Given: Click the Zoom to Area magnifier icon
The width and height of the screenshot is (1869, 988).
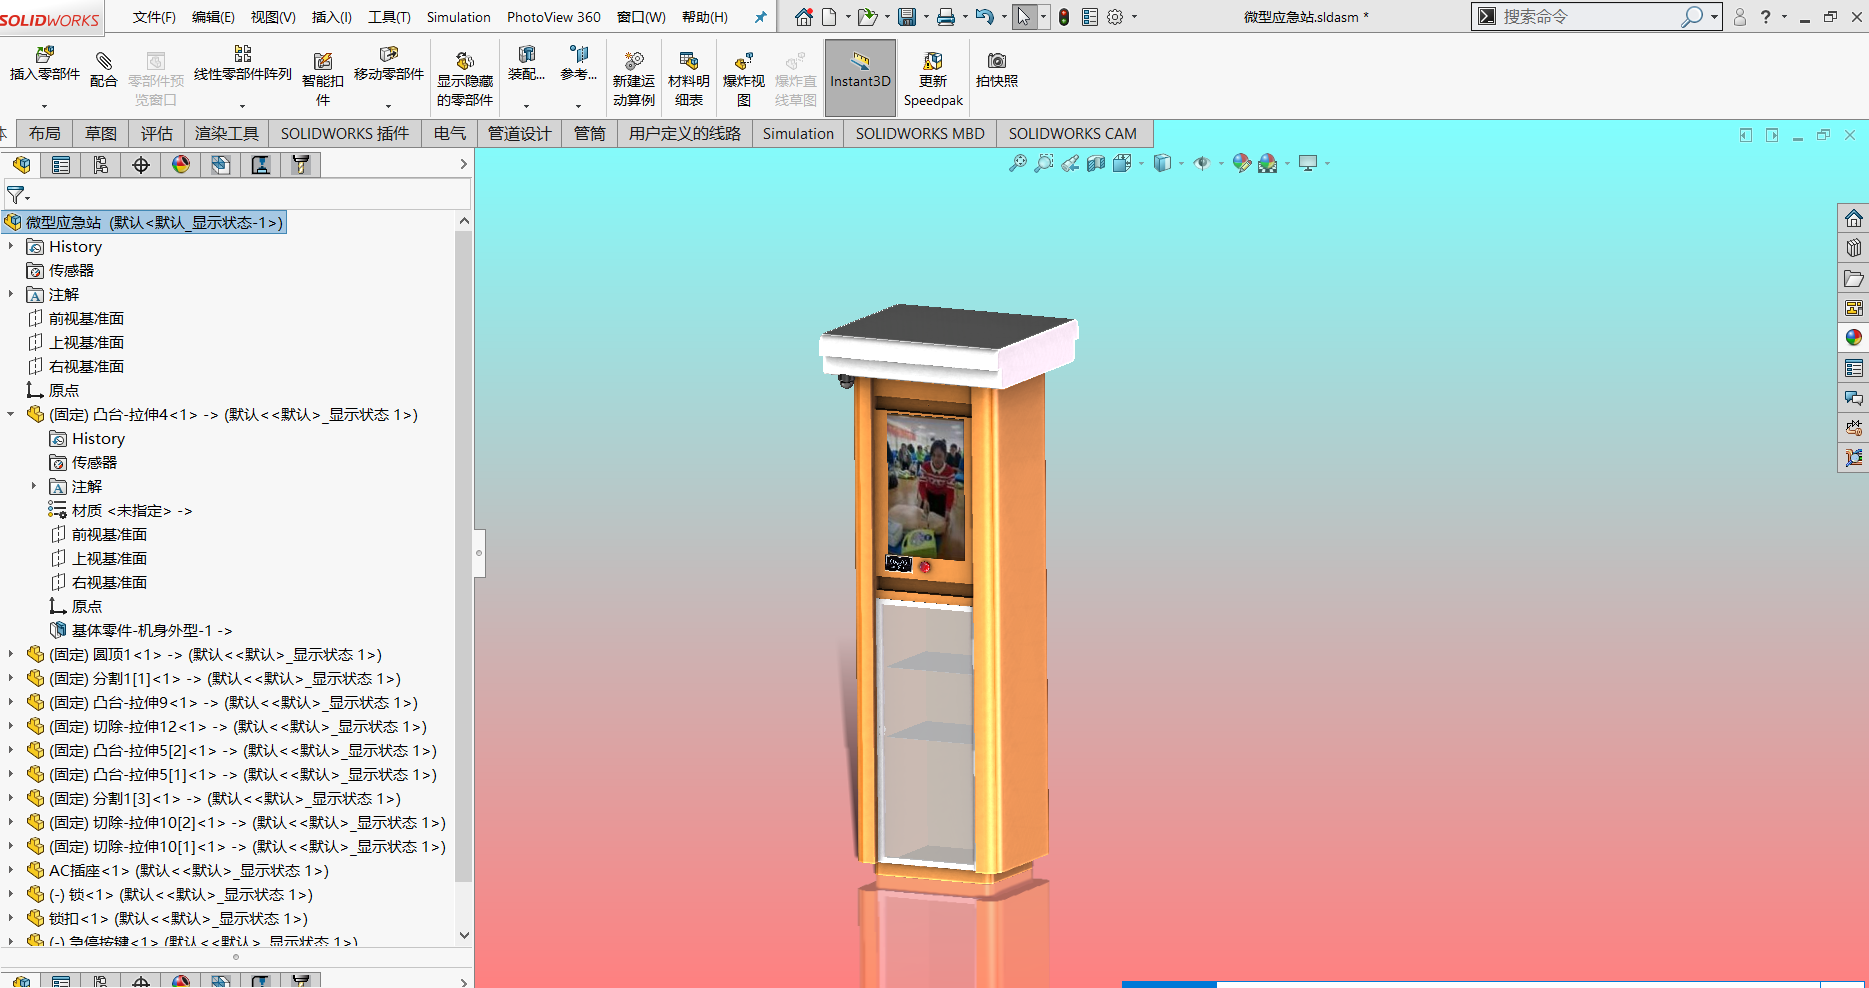Looking at the screenshot, I should point(1044,163).
